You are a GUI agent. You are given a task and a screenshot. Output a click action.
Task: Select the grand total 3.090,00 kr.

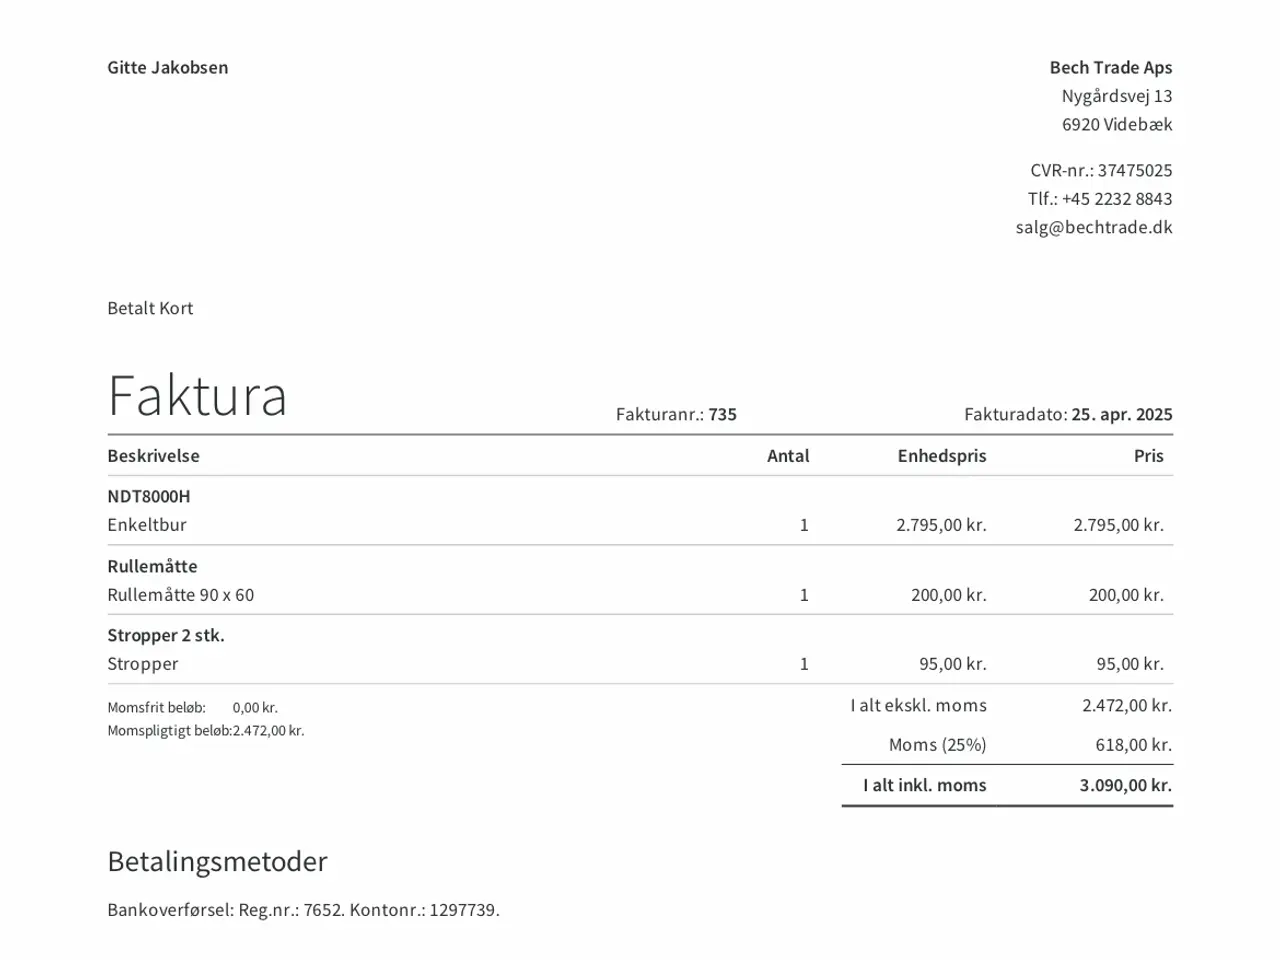click(x=1126, y=785)
